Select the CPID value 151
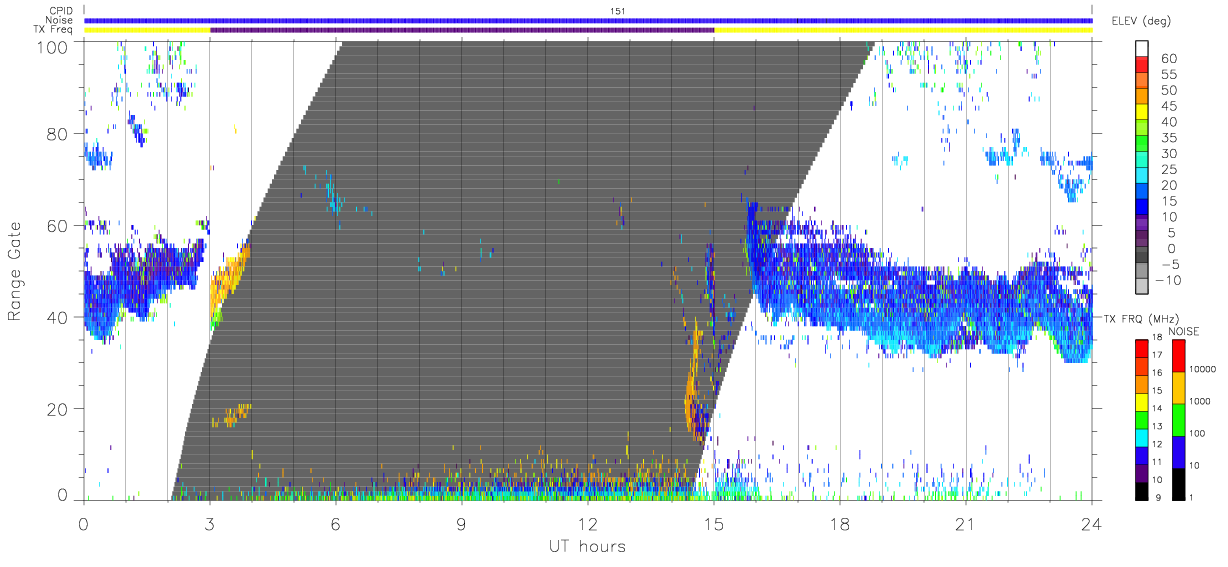This screenshot has height=567, width=1228. click(617, 11)
